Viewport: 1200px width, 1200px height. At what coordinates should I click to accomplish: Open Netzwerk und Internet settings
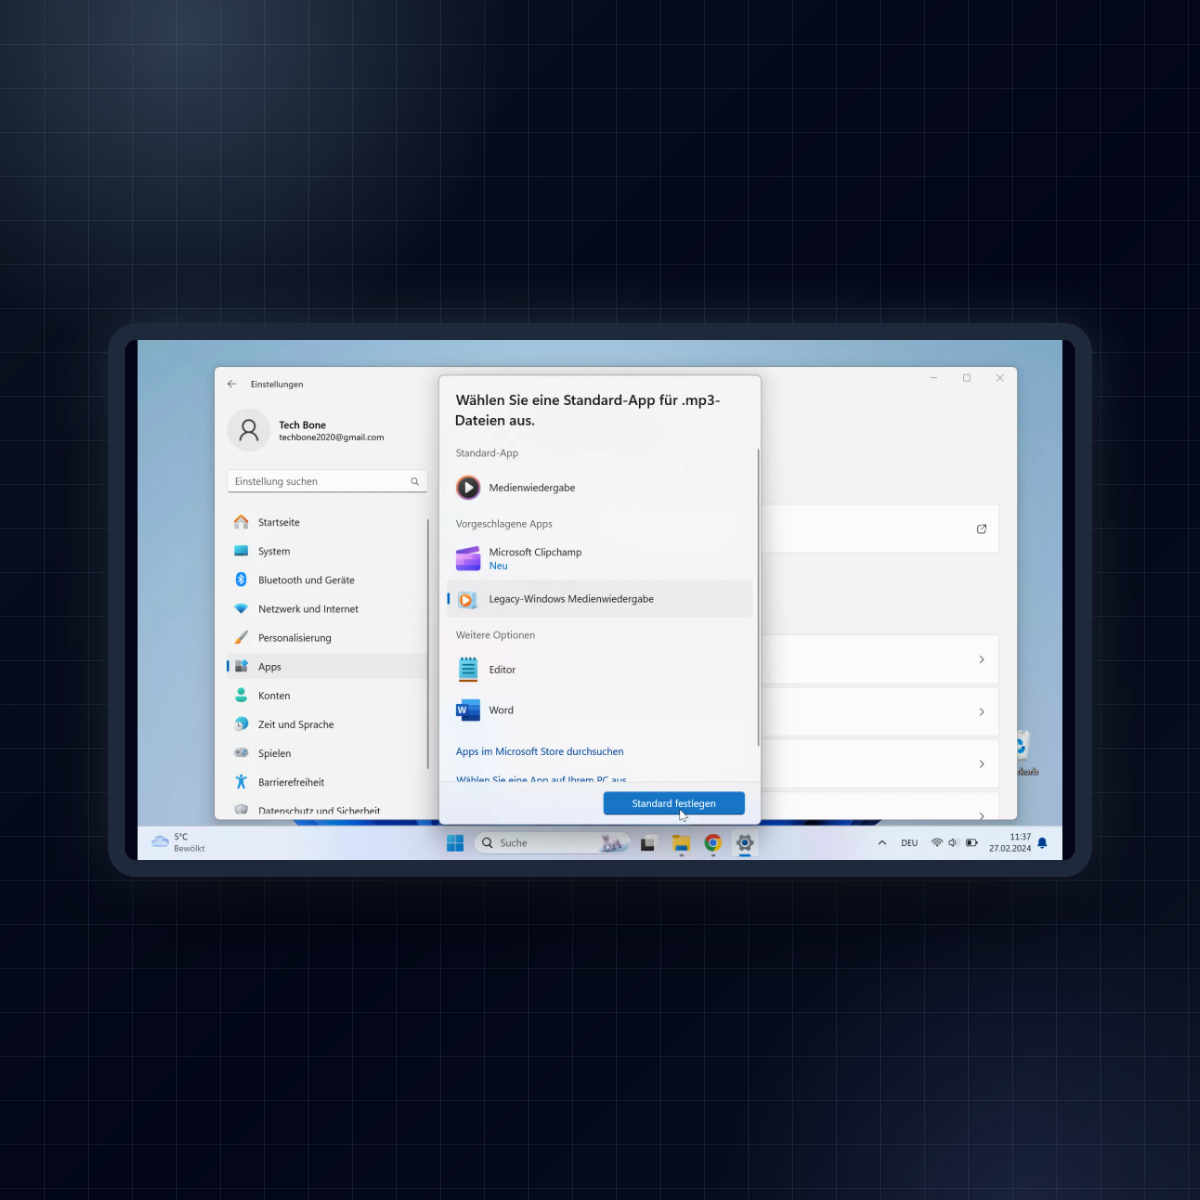click(327, 609)
